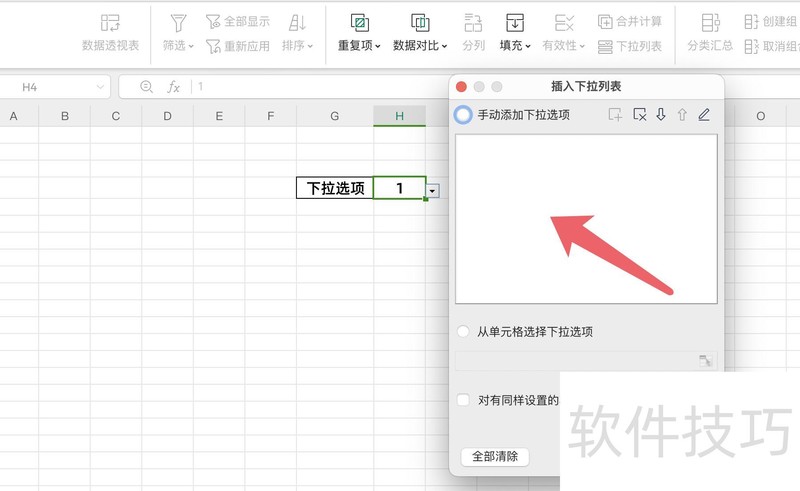The image size is (800, 491).
Task: Click the cell containing 下拉选项
Action: coord(335,188)
